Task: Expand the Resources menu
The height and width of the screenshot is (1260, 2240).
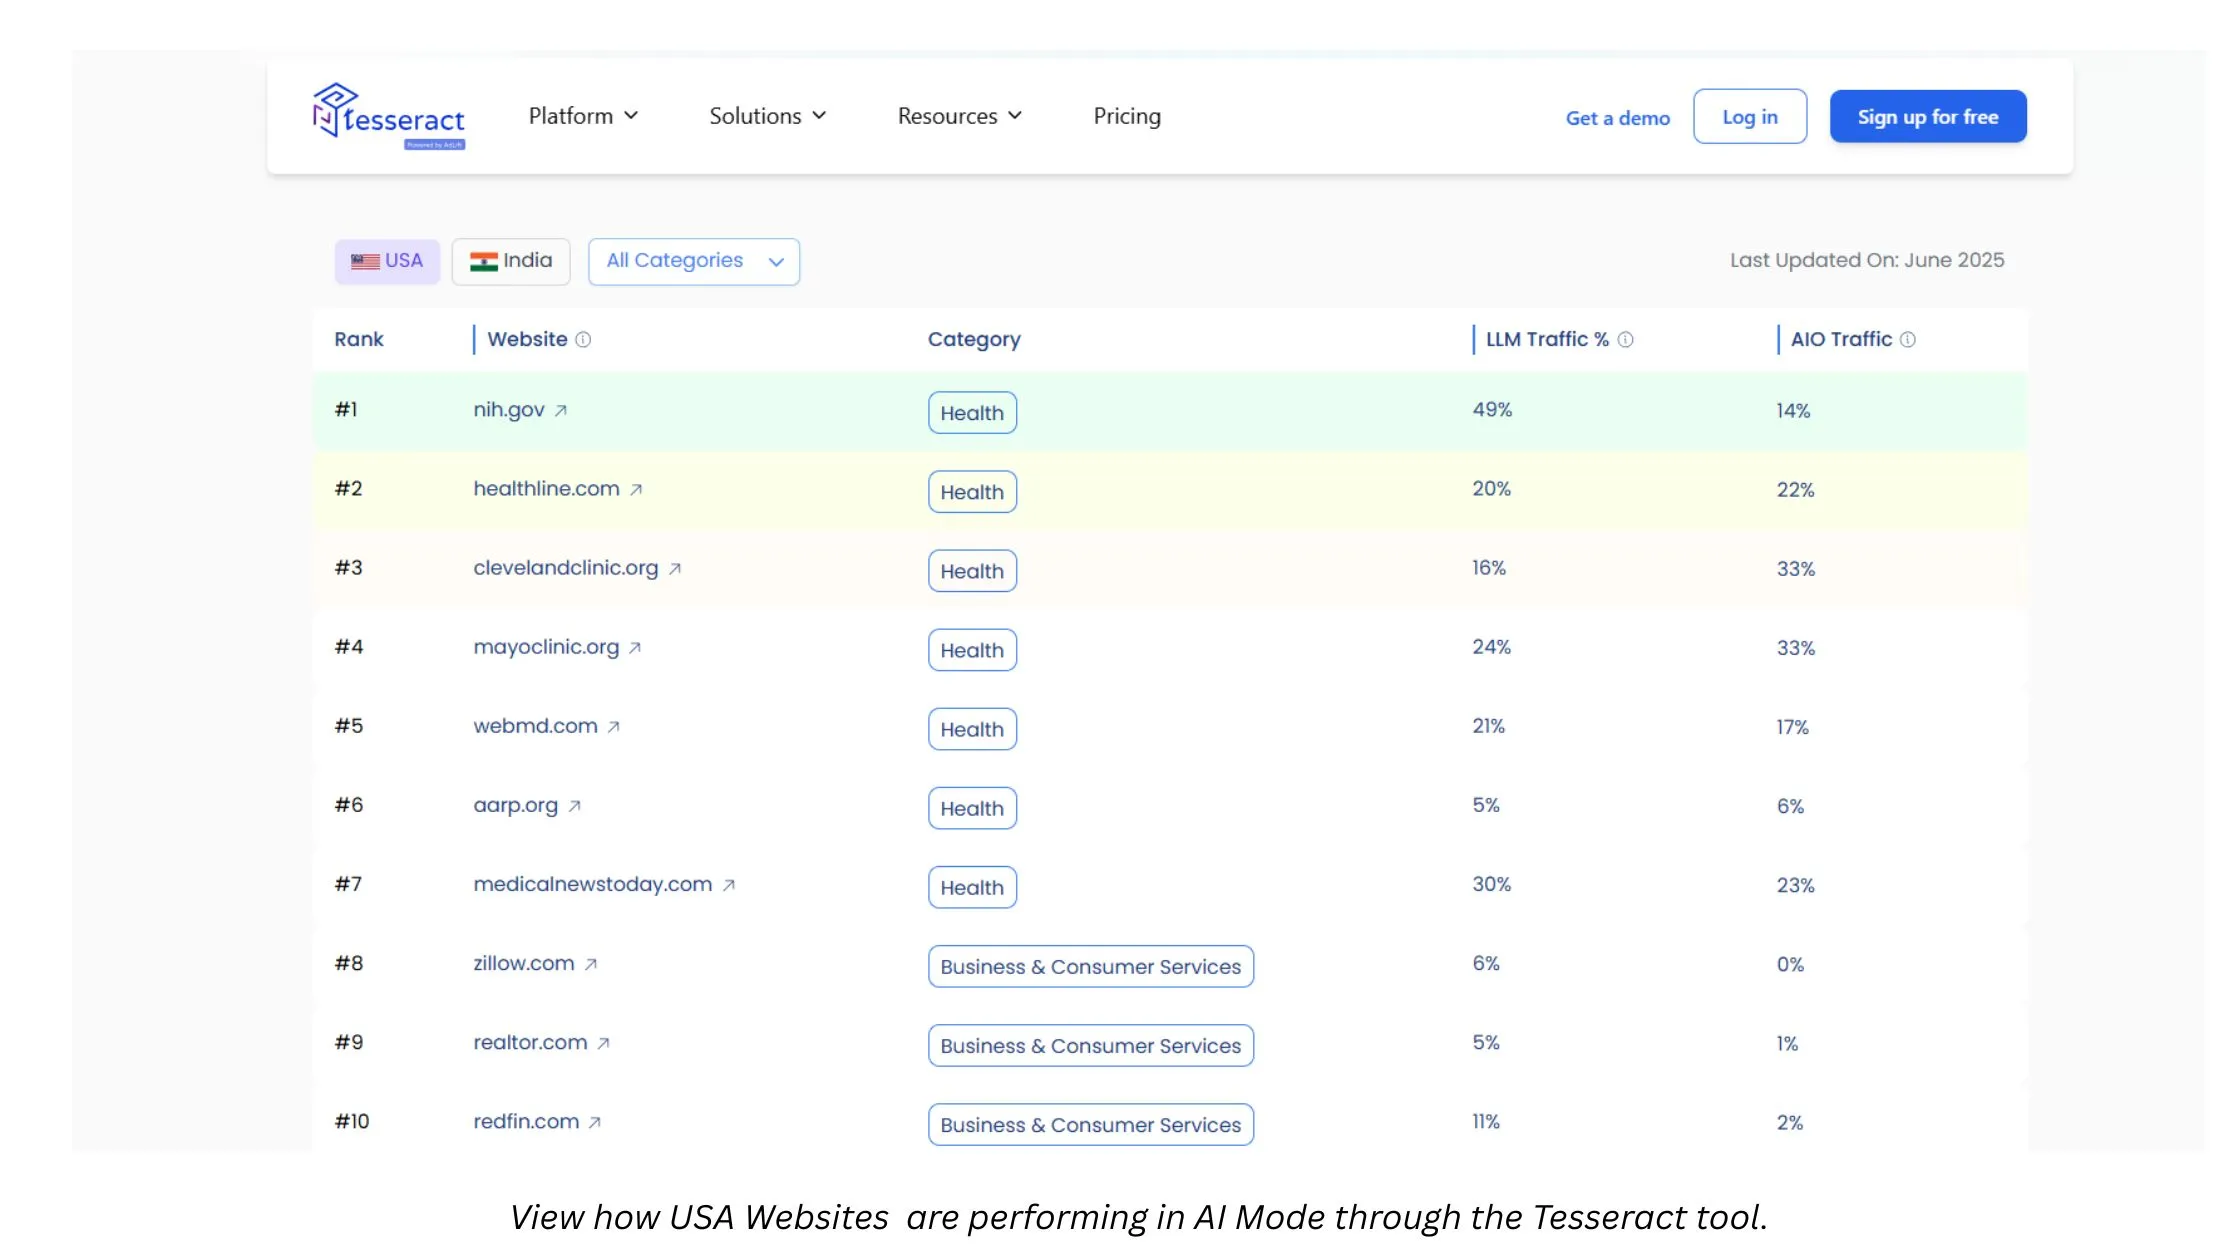Action: pyautogui.click(x=960, y=116)
